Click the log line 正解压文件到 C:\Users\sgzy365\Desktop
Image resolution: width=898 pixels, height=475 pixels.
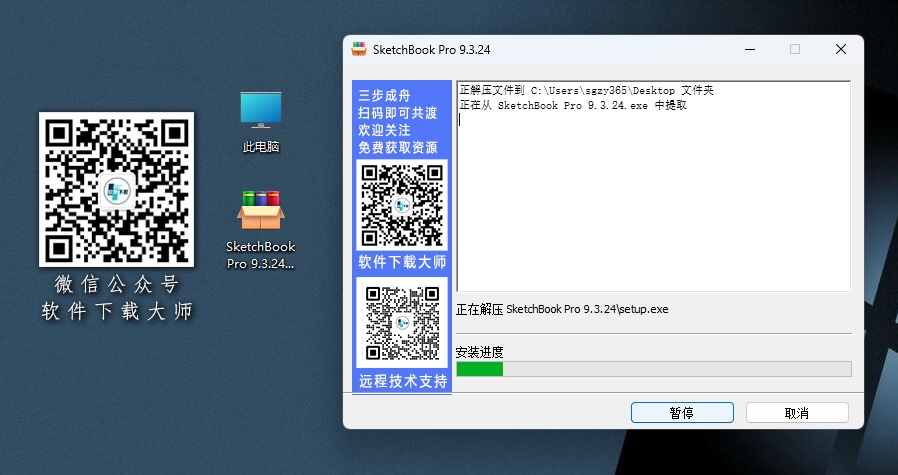point(587,91)
